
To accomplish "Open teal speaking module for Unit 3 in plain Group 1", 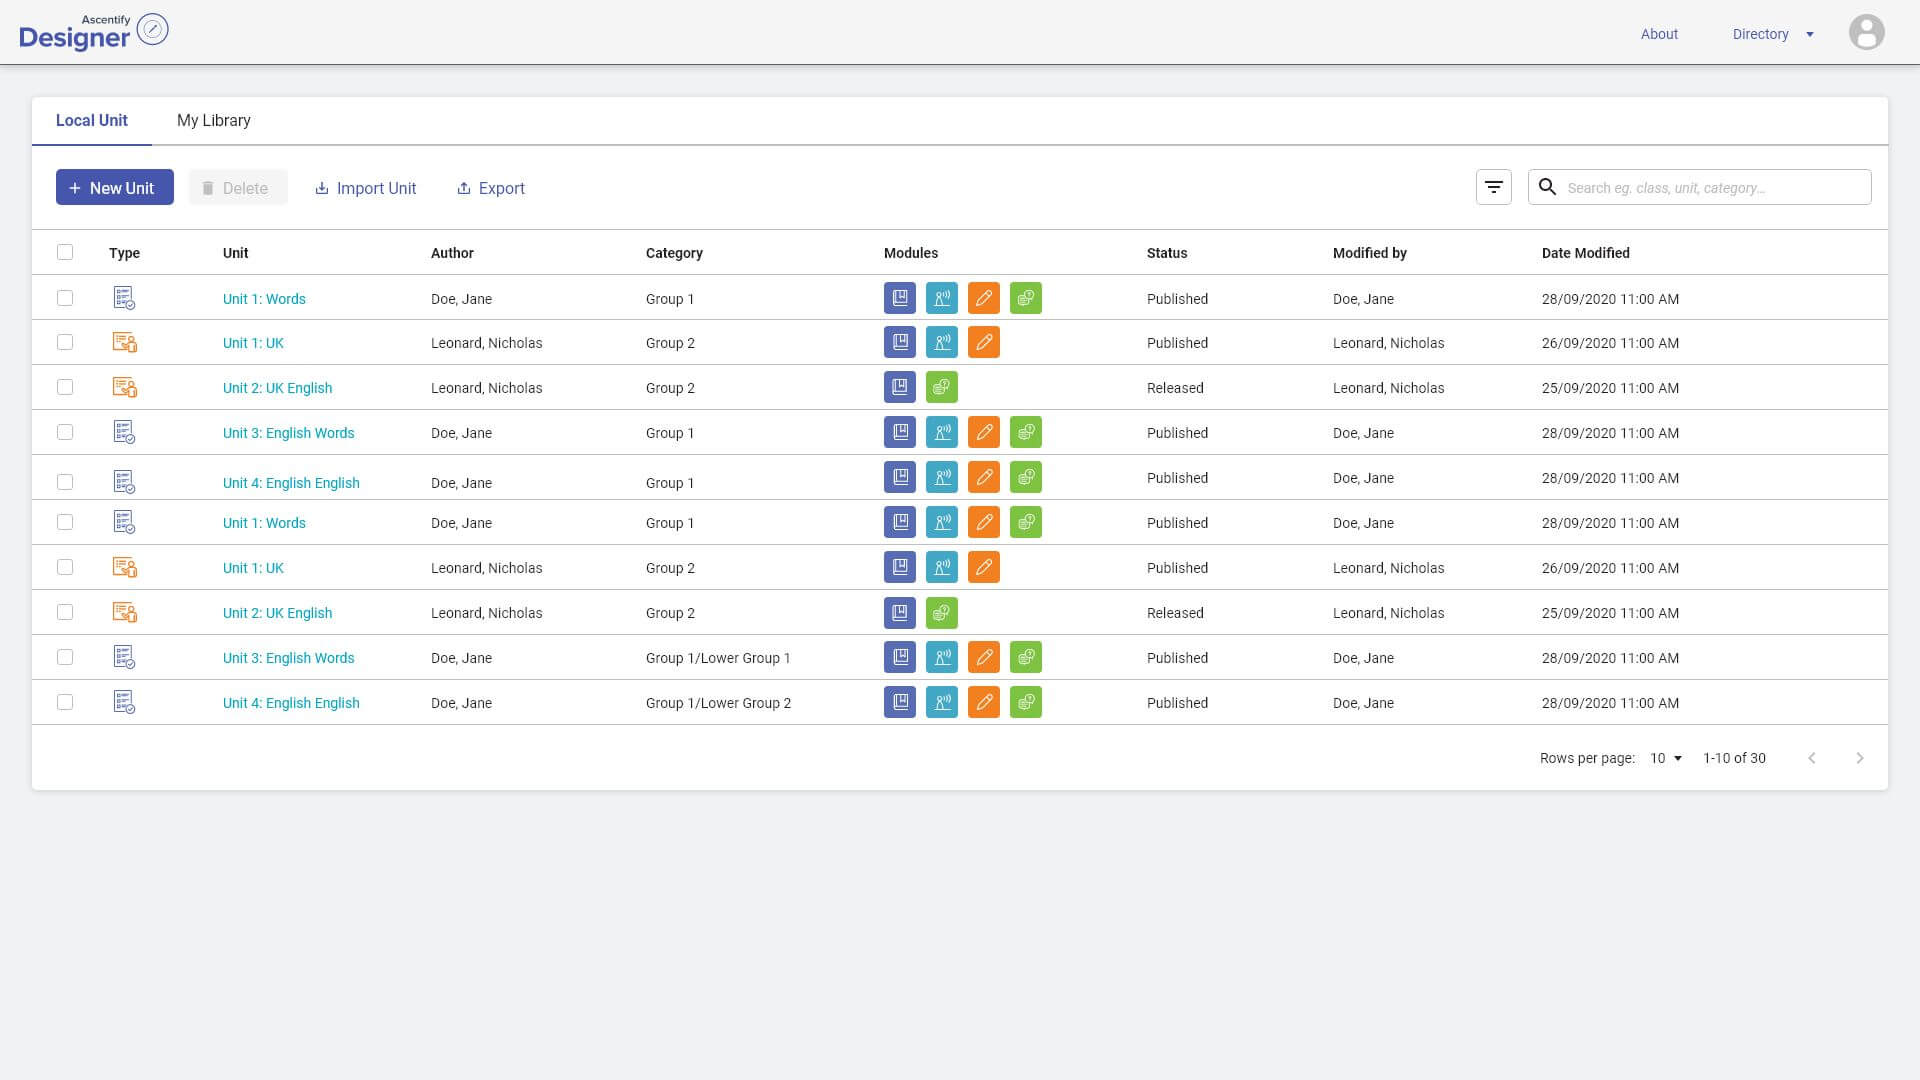I will point(942,432).
